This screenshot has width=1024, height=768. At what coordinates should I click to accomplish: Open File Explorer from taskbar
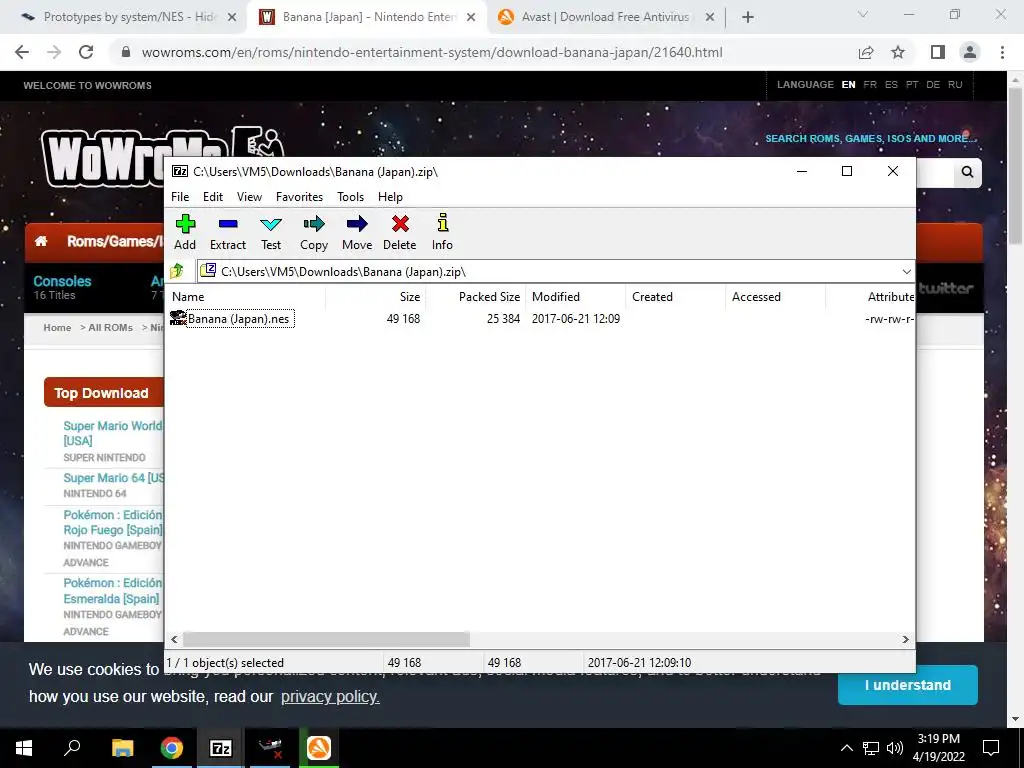[122, 748]
